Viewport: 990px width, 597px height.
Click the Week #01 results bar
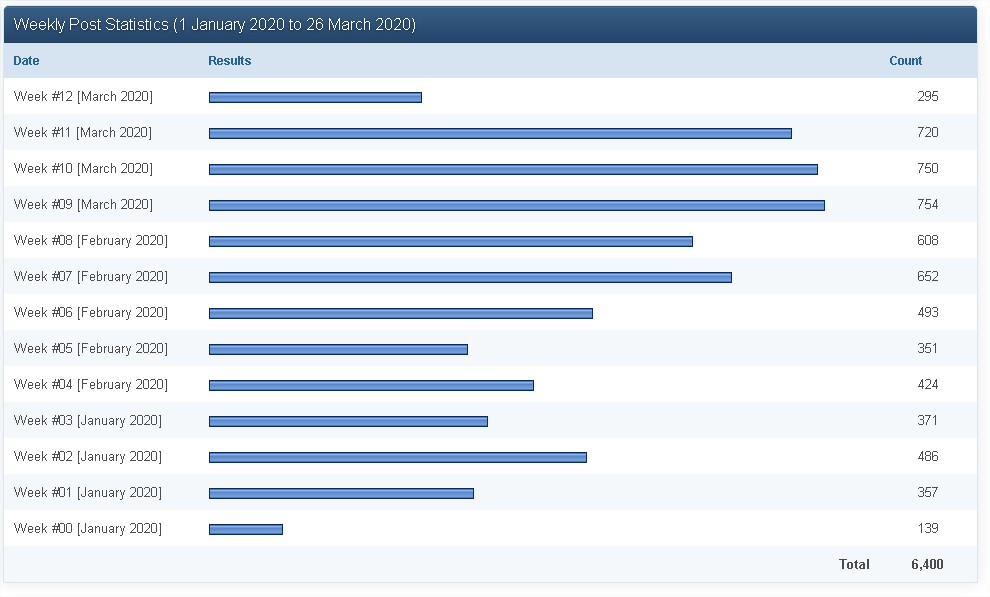coord(341,493)
